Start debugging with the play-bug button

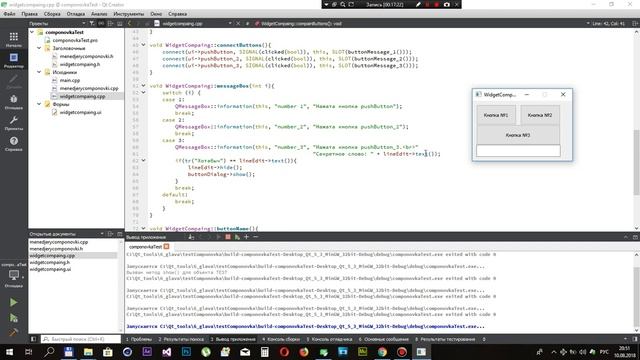(13, 318)
